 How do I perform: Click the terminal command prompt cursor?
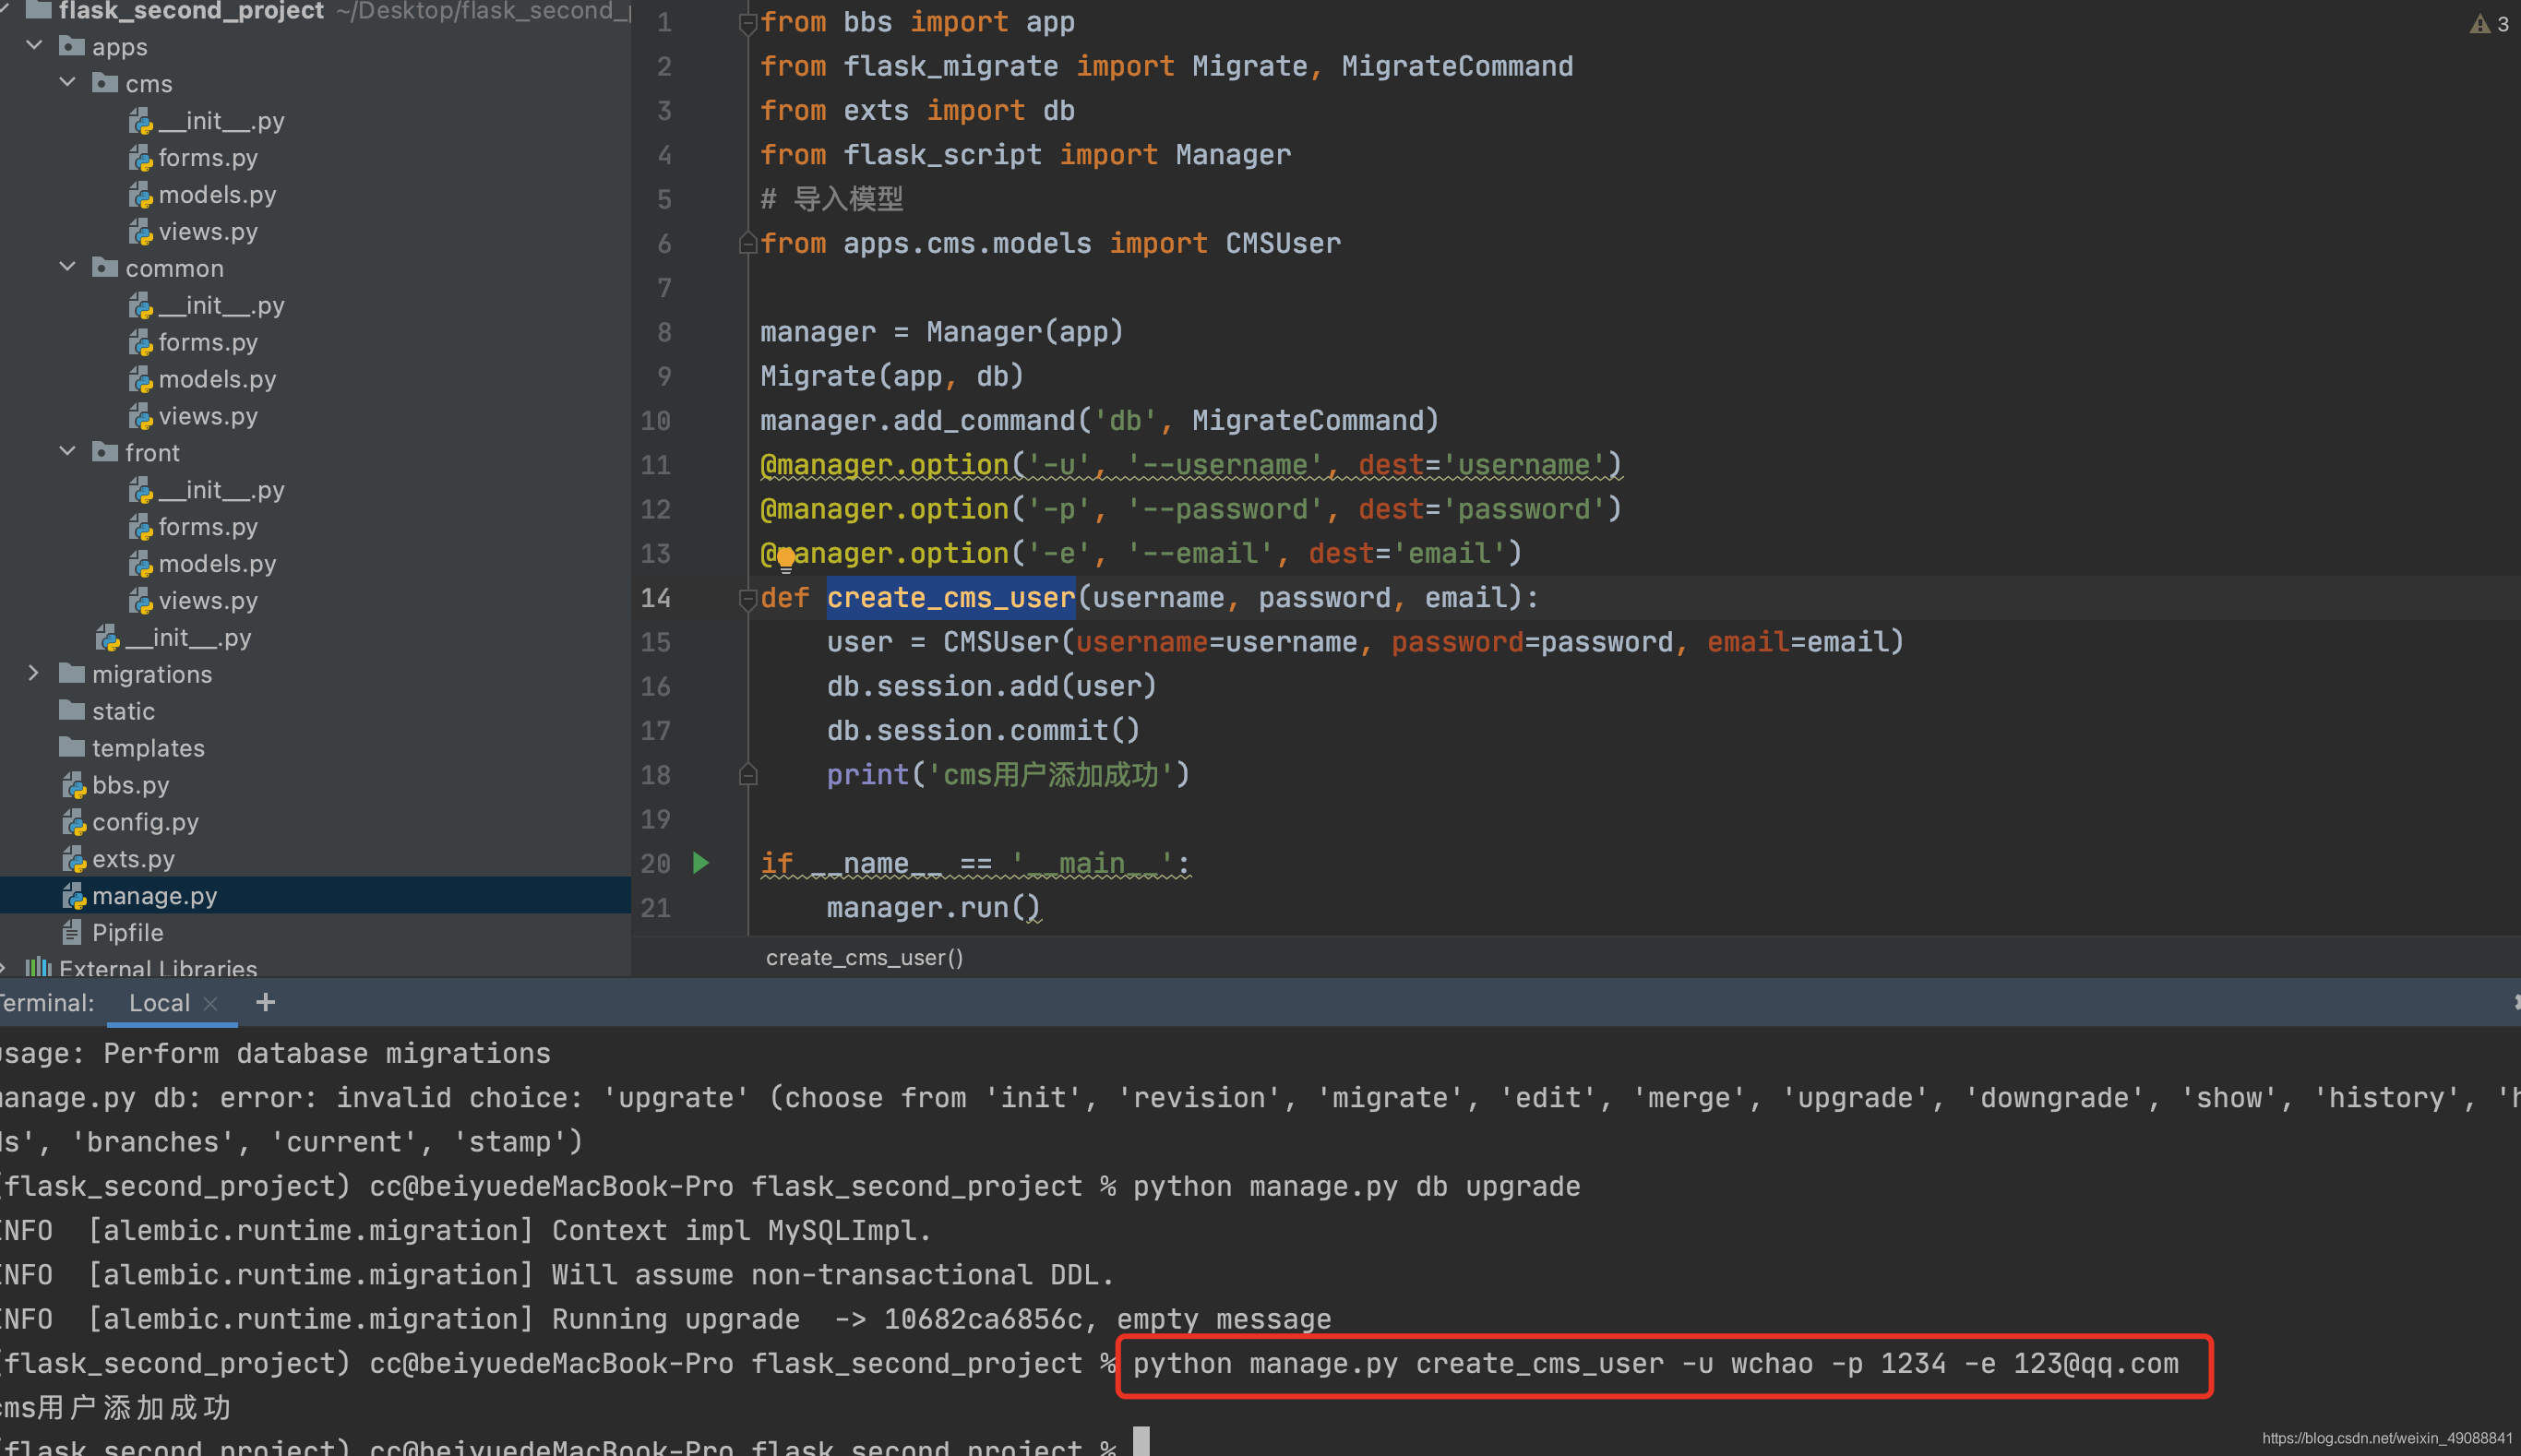point(1141,1441)
